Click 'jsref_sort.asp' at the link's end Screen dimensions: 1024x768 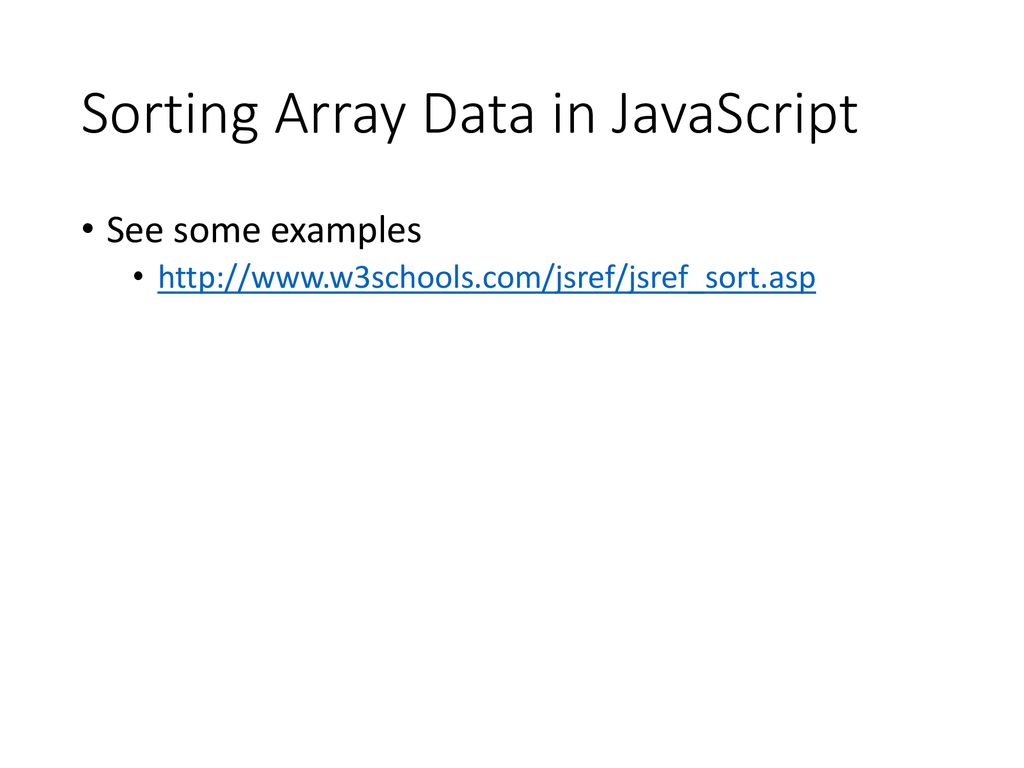[x=722, y=278]
